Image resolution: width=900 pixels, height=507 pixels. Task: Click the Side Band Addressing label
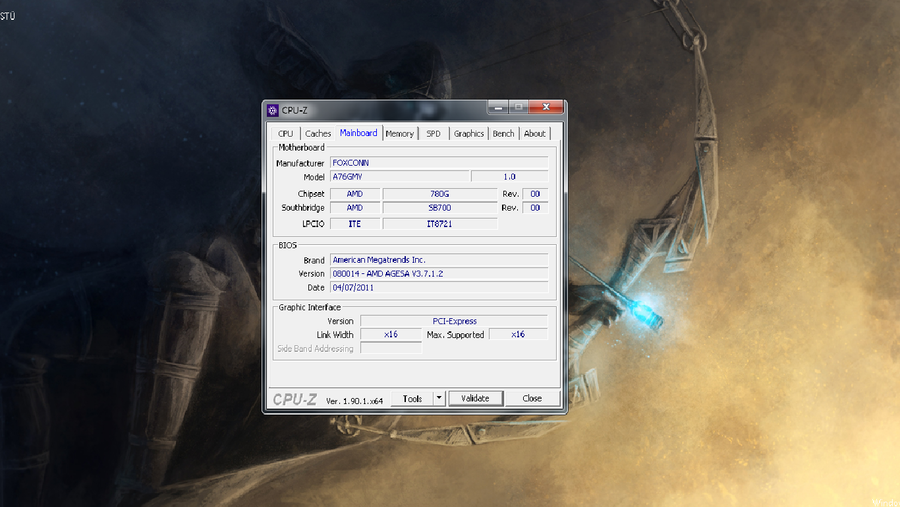(315, 349)
